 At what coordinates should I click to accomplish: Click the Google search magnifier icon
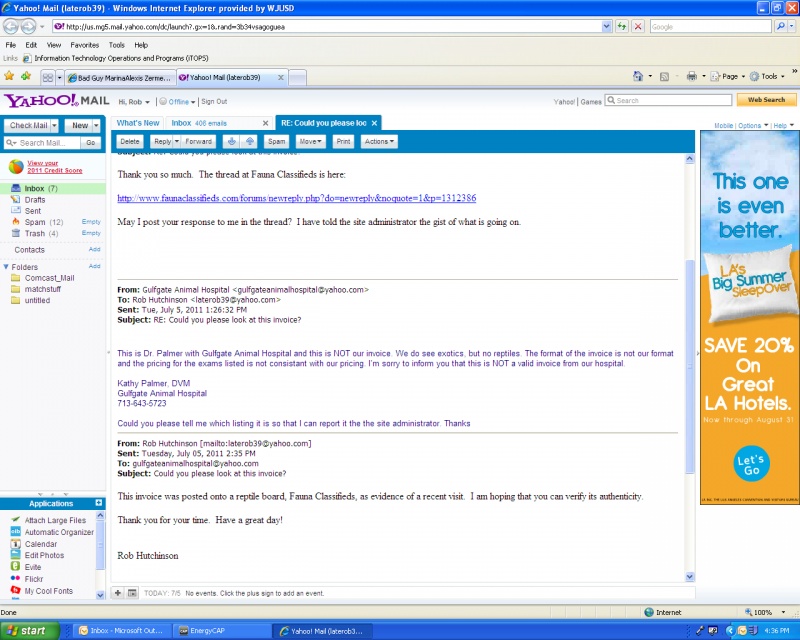click(x=780, y=27)
